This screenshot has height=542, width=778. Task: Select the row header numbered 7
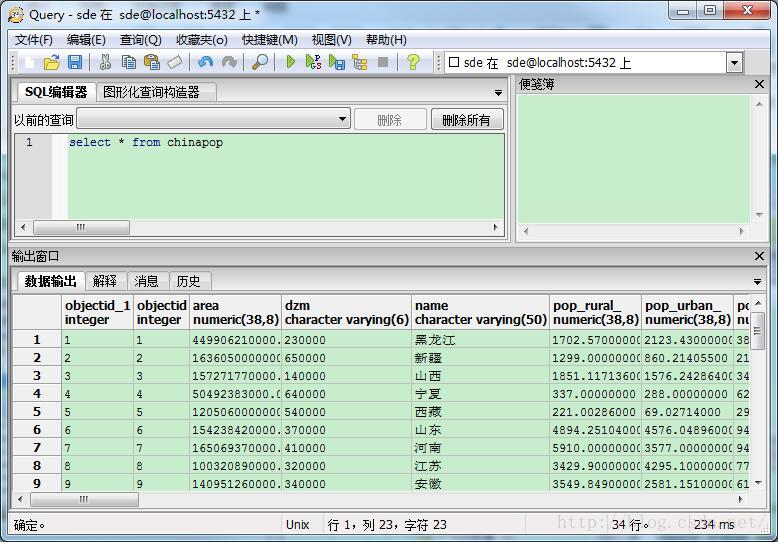tap(37, 448)
